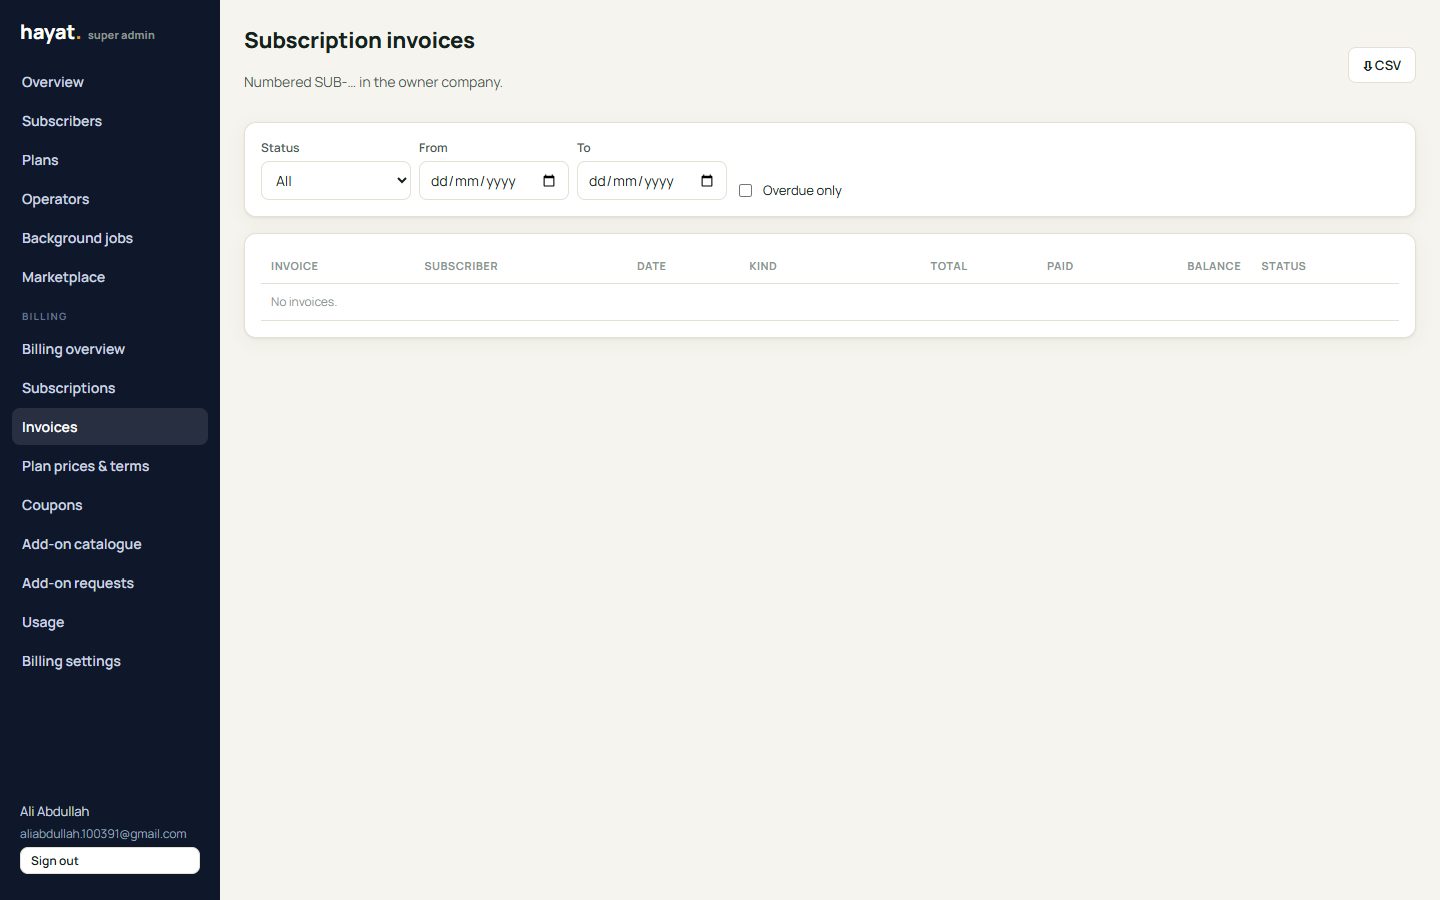Click into the From date field
Viewport: 1440px width, 900px height.
494,181
